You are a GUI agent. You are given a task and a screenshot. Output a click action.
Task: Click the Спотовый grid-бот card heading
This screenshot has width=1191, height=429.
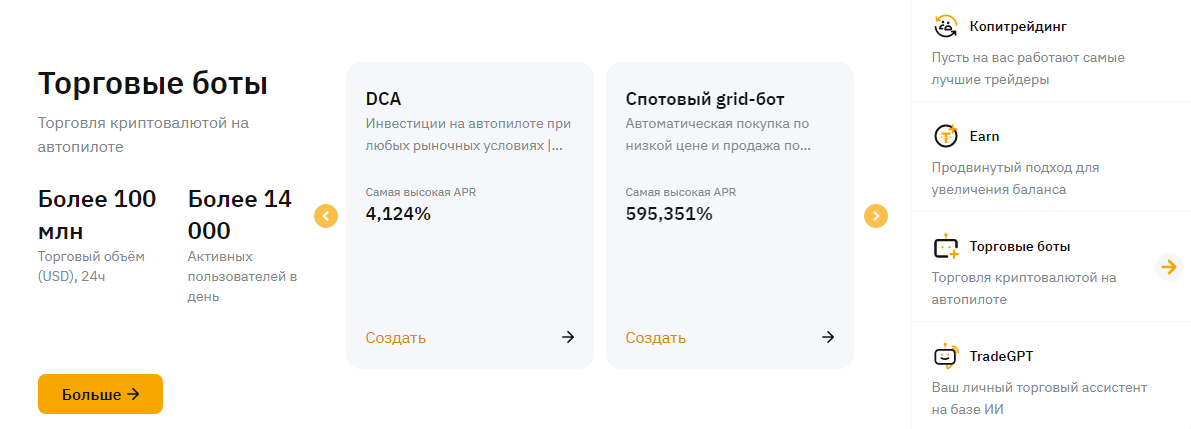click(x=705, y=99)
